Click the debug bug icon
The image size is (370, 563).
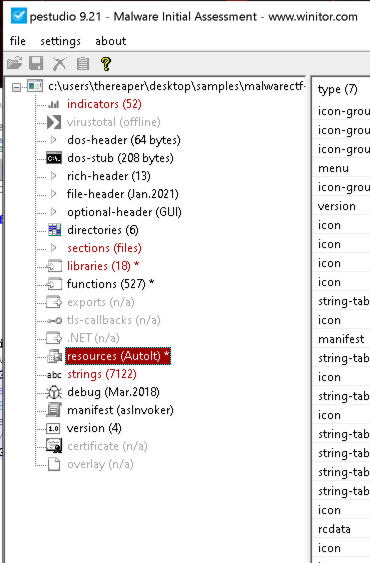pos(54,392)
